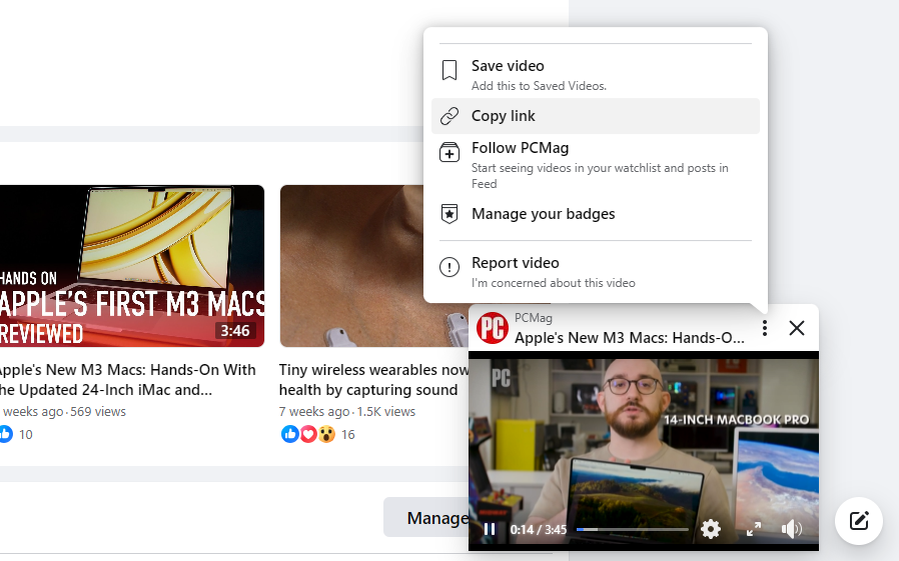Click the 7 weeks ago 1.5K views text
This screenshot has width=899, height=561.
point(347,412)
